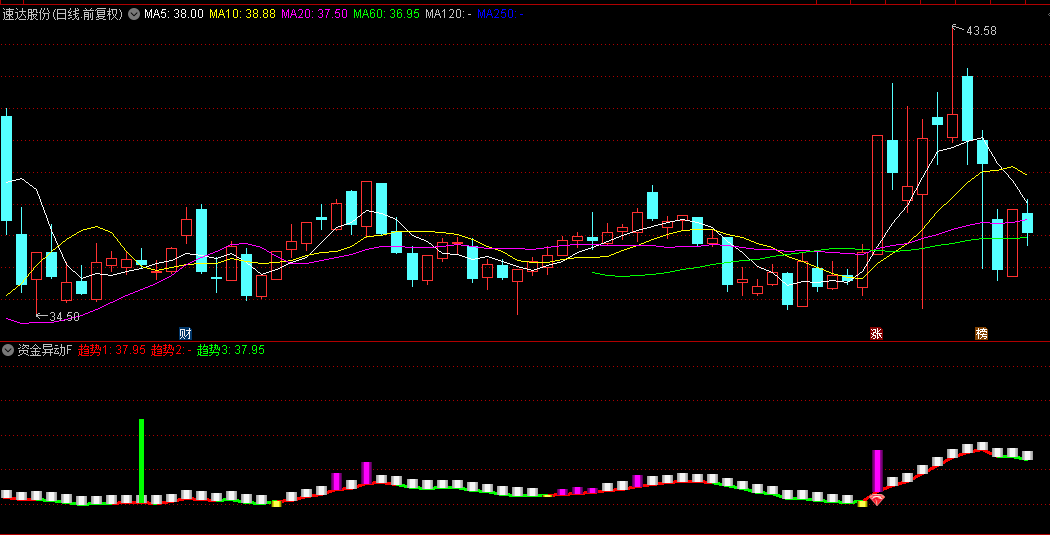
Task: Click the red 涨 limit-up marker
Action: pos(877,333)
